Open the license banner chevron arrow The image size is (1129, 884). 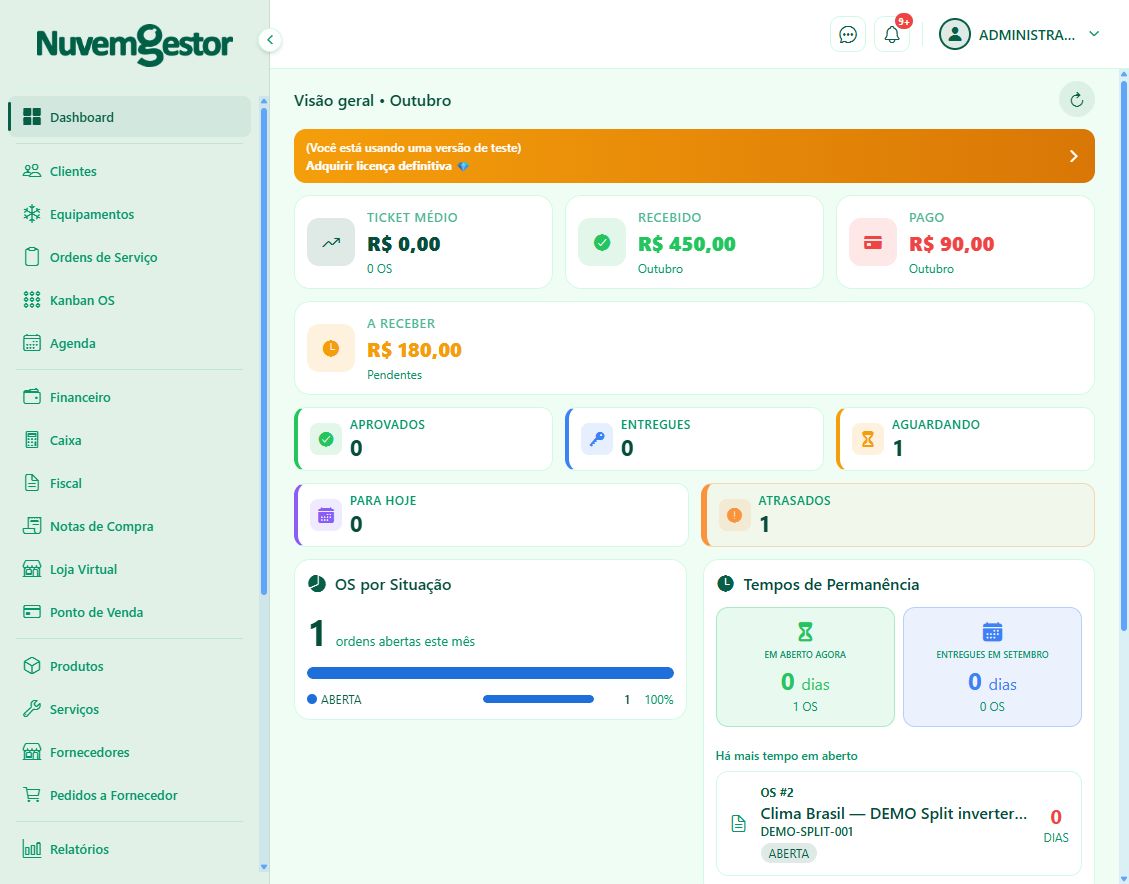pos(1074,156)
